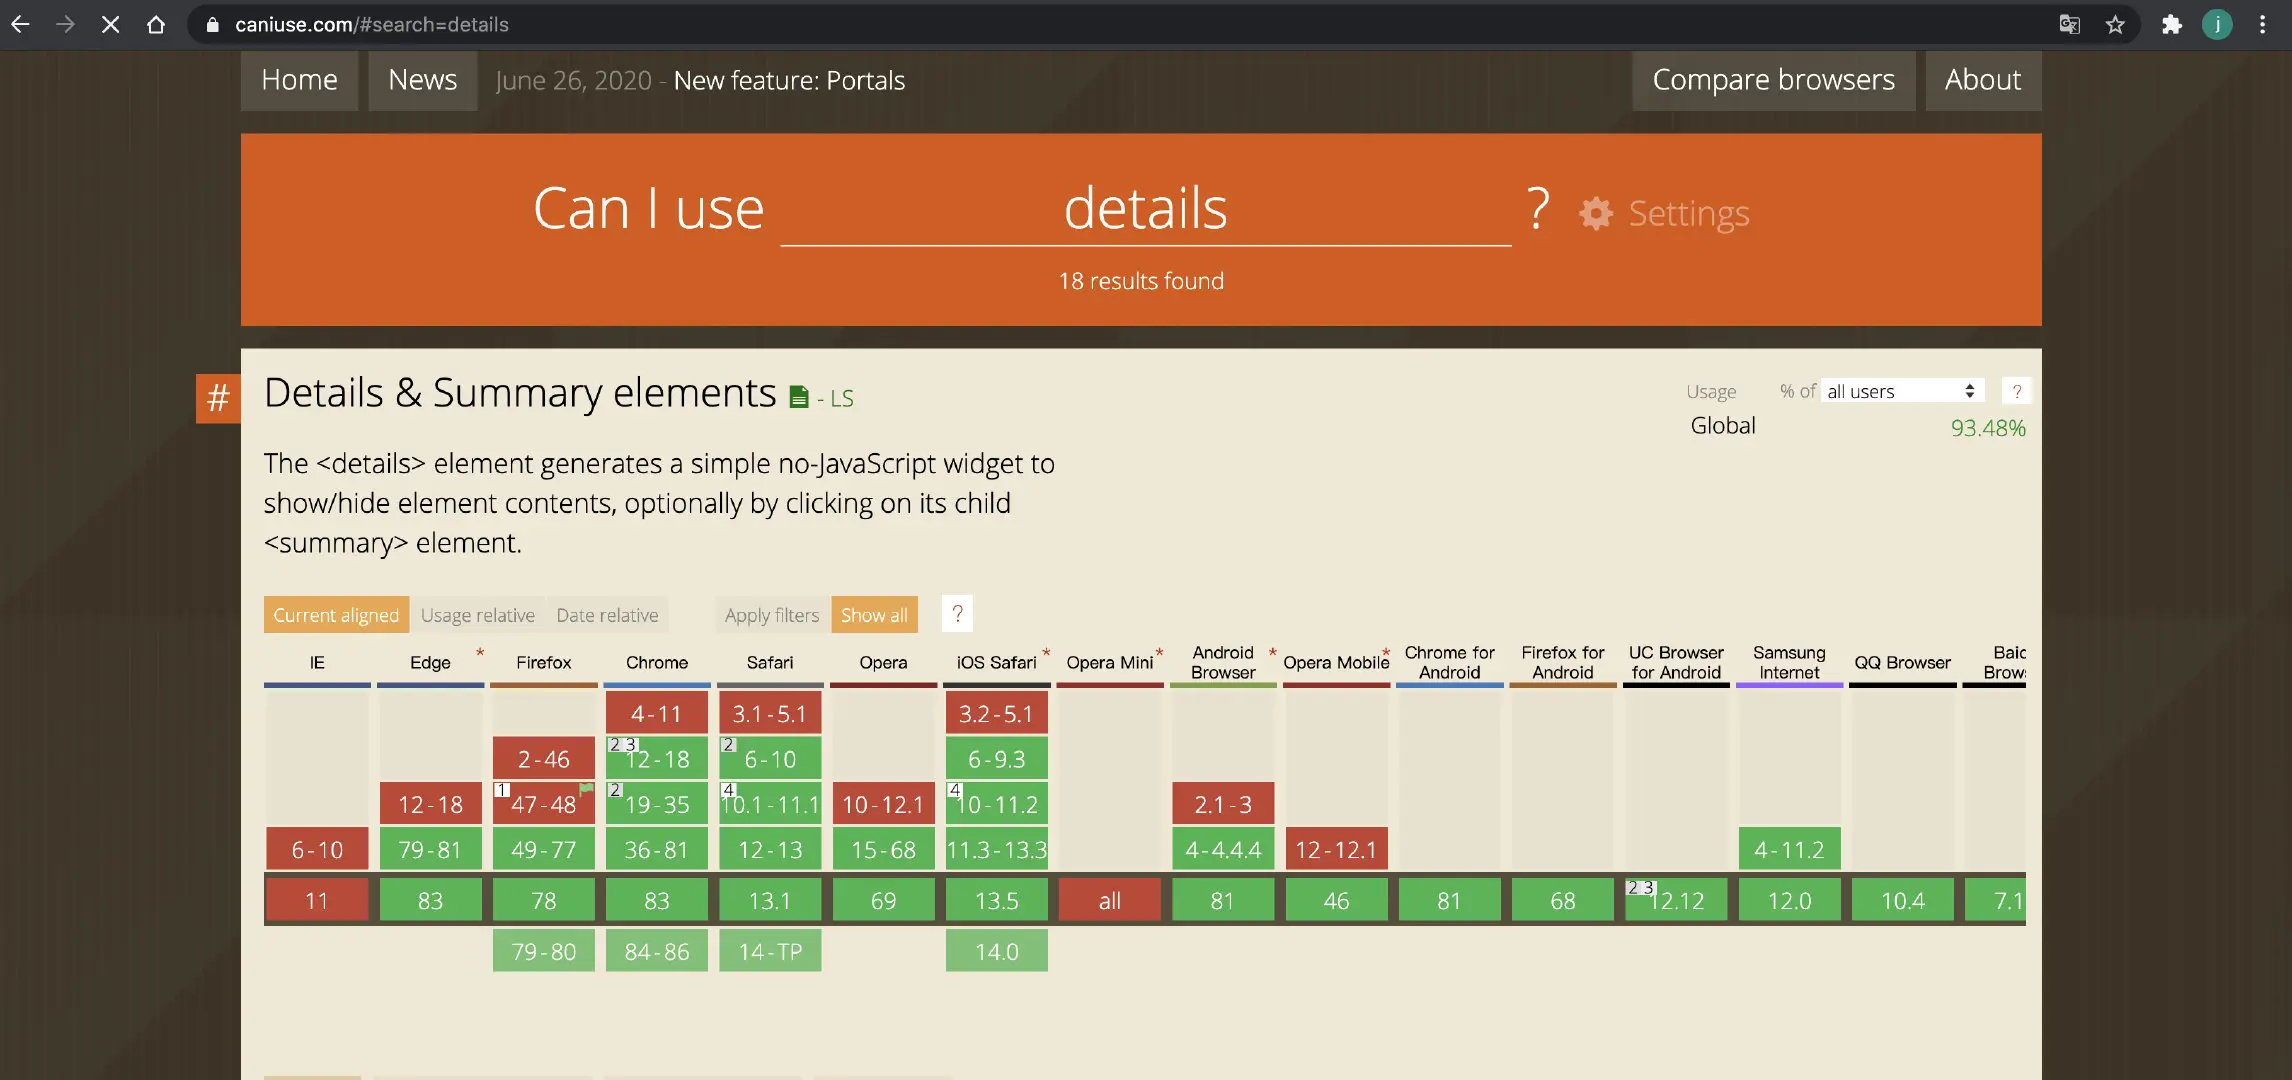Screen dimensions: 2292x1080
Task: Stop page loading with X icon
Action: (x=110, y=25)
